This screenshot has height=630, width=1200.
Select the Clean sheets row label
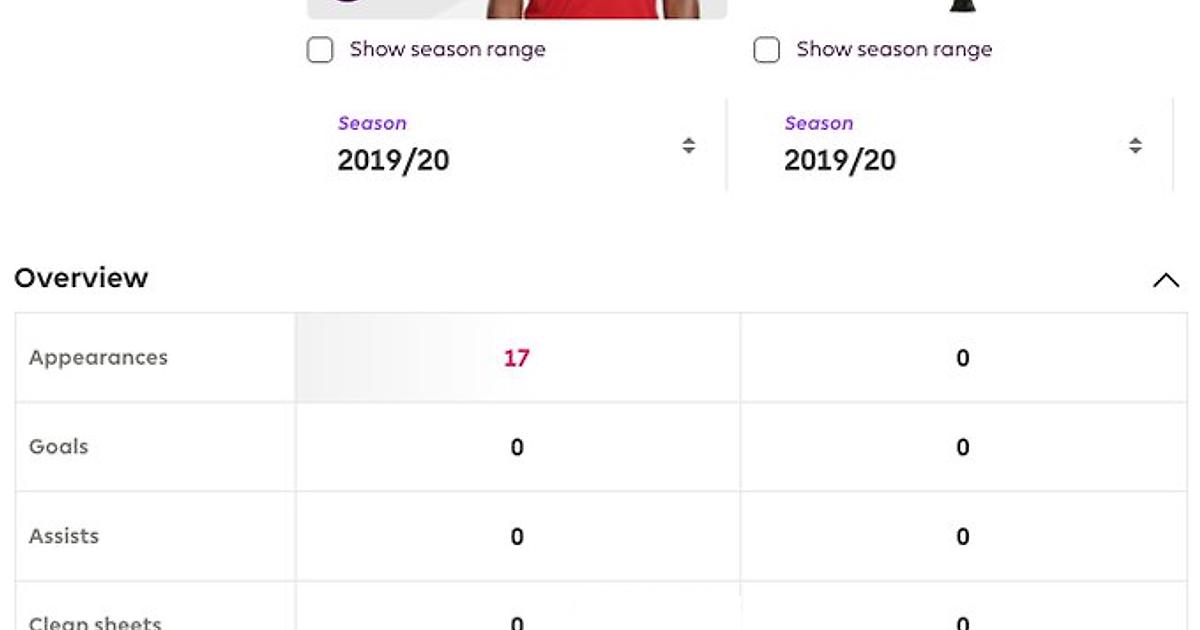pyautogui.click(x=95, y=622)
